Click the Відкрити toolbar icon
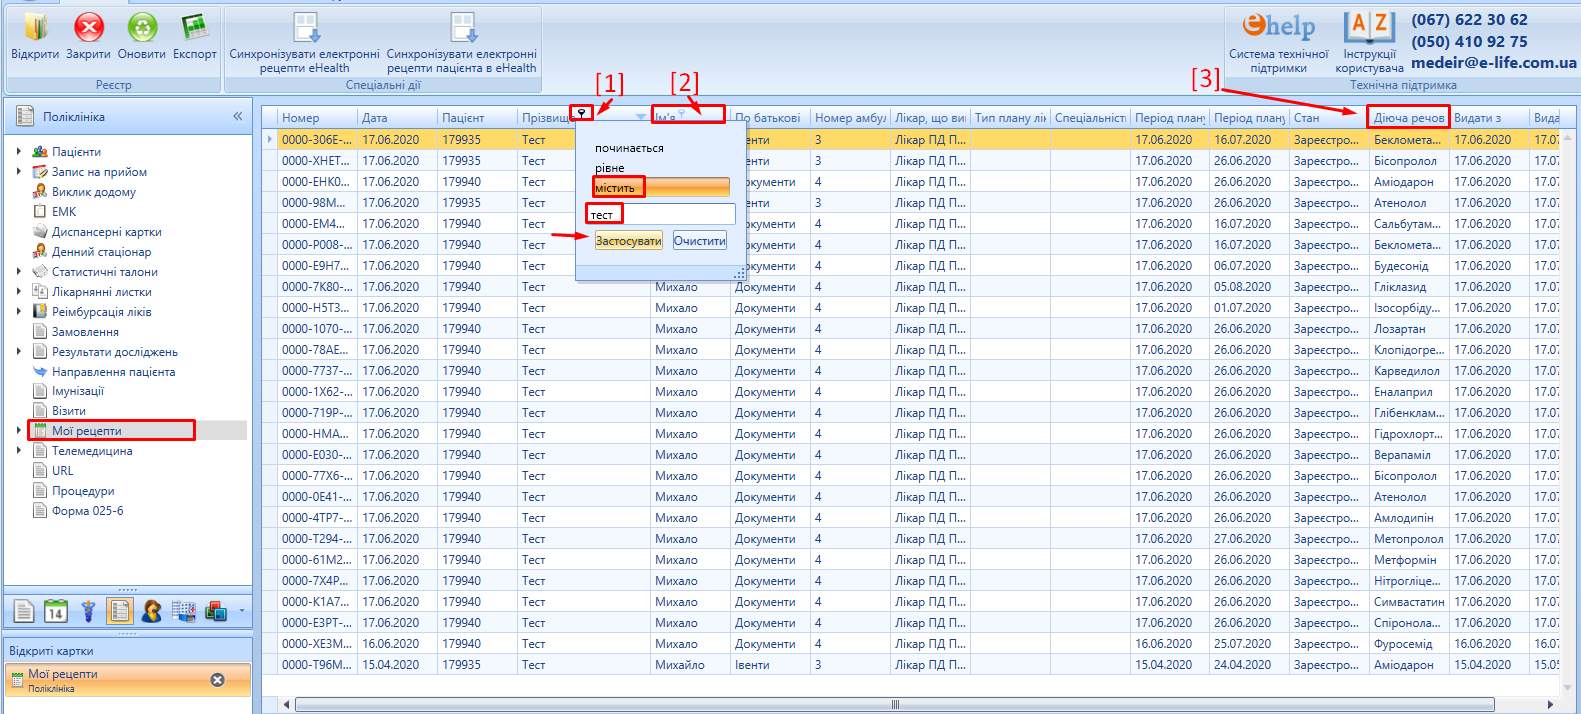Image resolution: width=1581 pixels, height=714 pixels. click(35, 28)
